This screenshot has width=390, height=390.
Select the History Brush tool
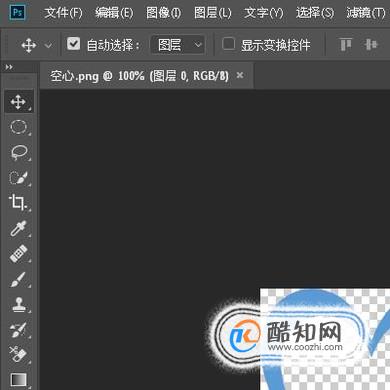point(18,330)
